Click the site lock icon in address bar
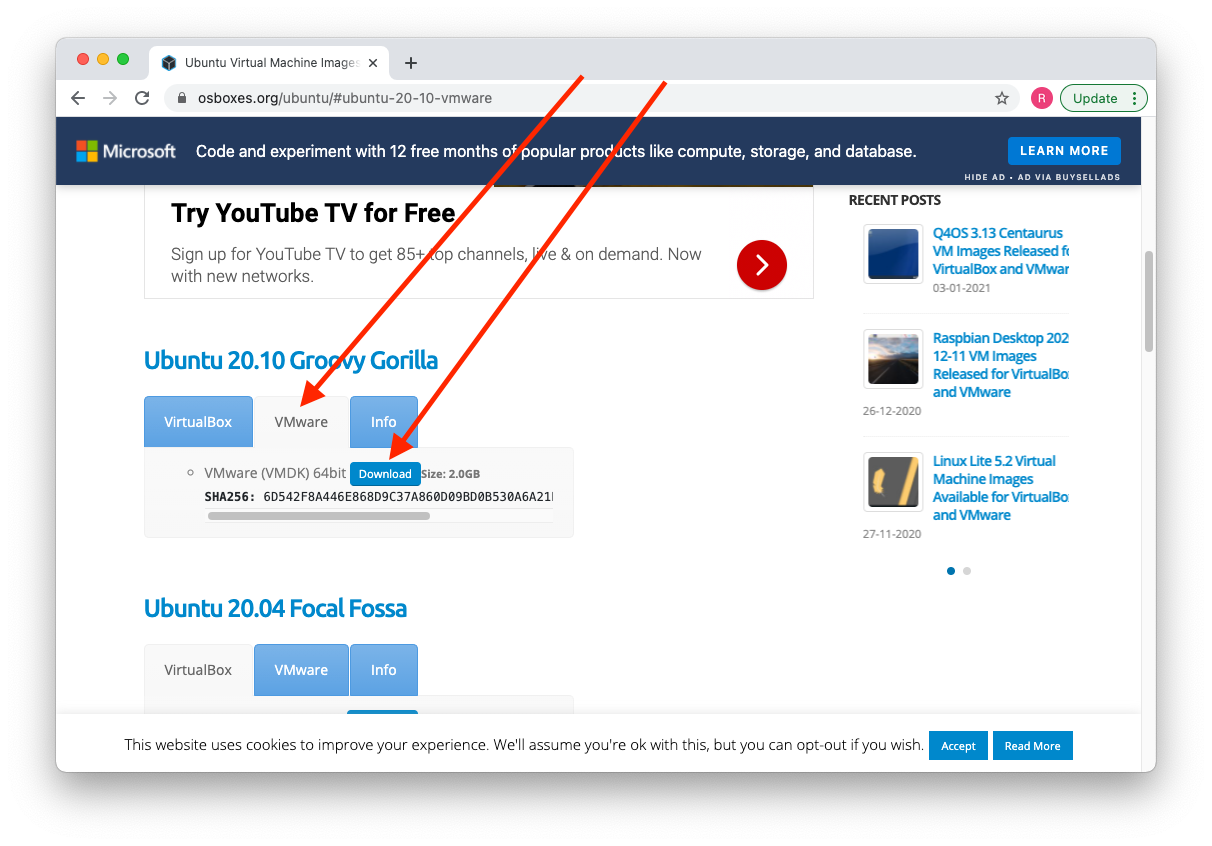 [182, 98]
